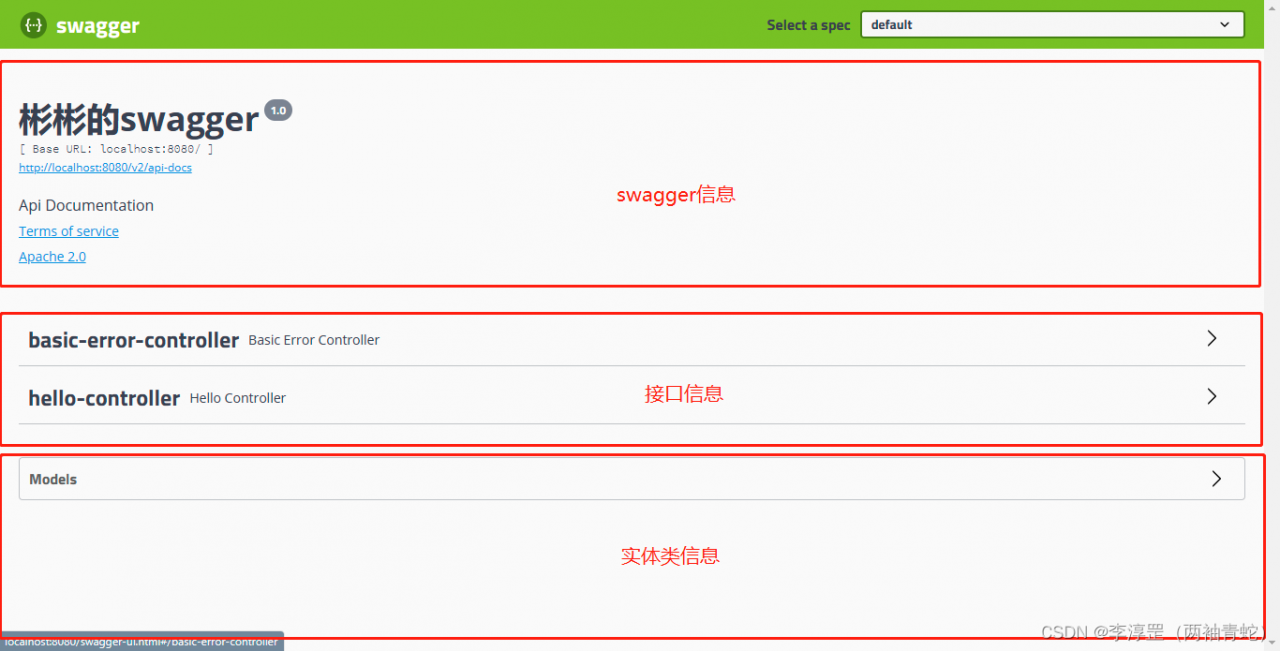Open the Select a spec dropdown
The width and height of the screenshot is (1280, 651).
(x=1052, y=25)
